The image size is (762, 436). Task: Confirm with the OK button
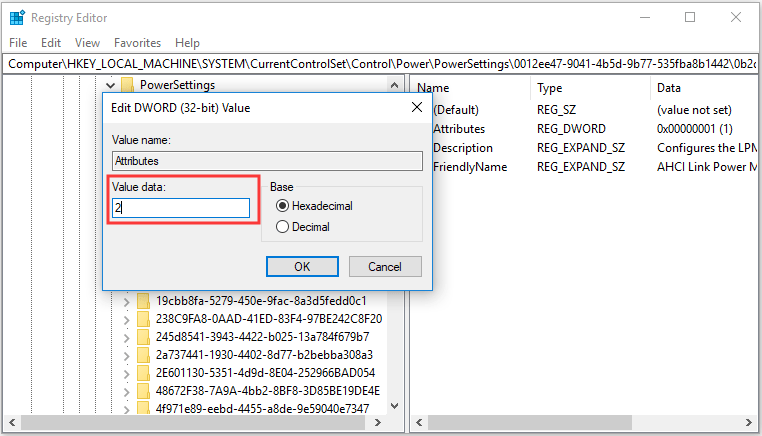click(x=302, y=266)
